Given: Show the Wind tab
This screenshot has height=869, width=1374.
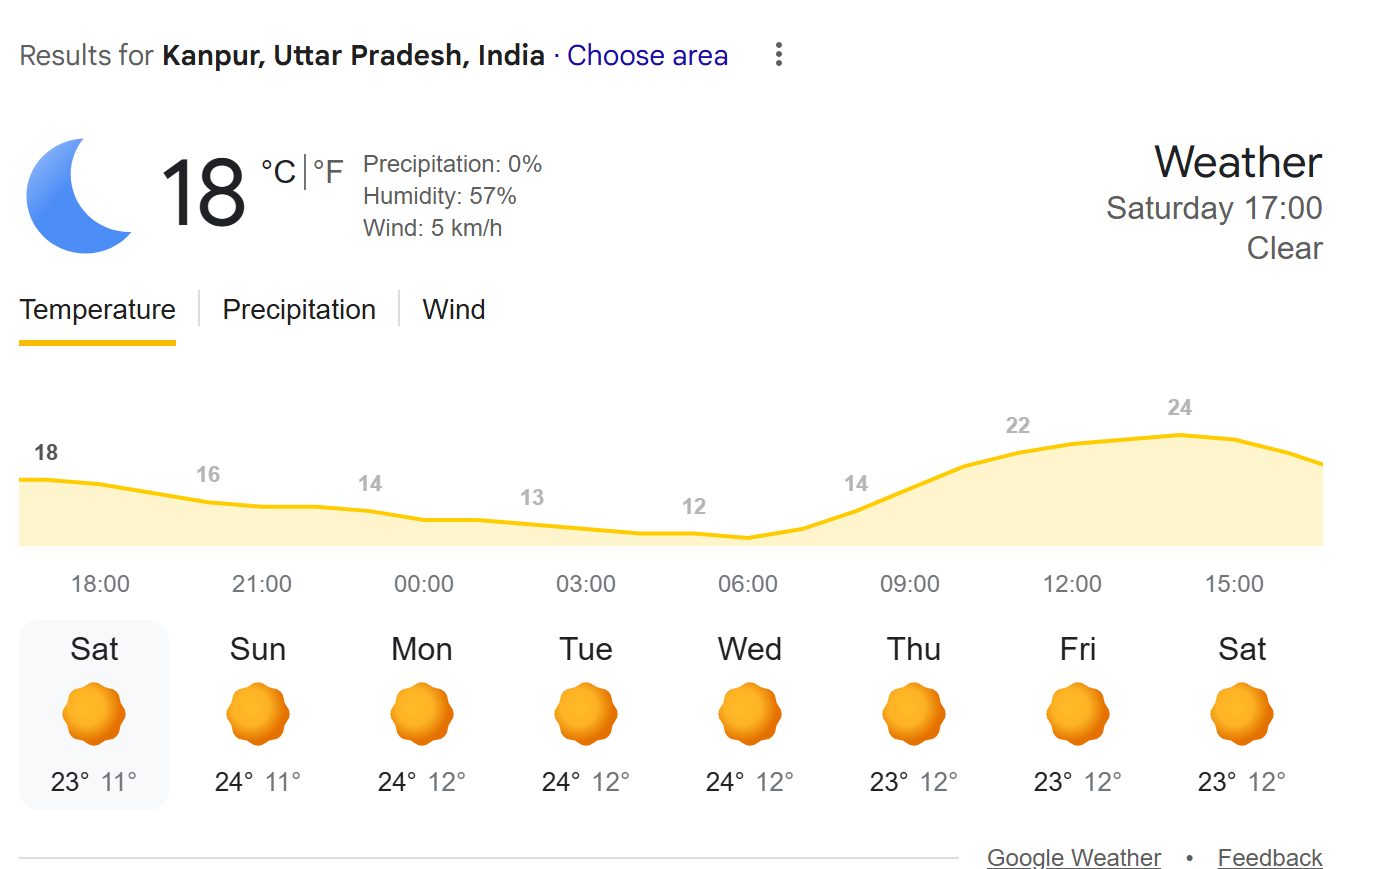Looking at the screenshot, I should [454, 310].
